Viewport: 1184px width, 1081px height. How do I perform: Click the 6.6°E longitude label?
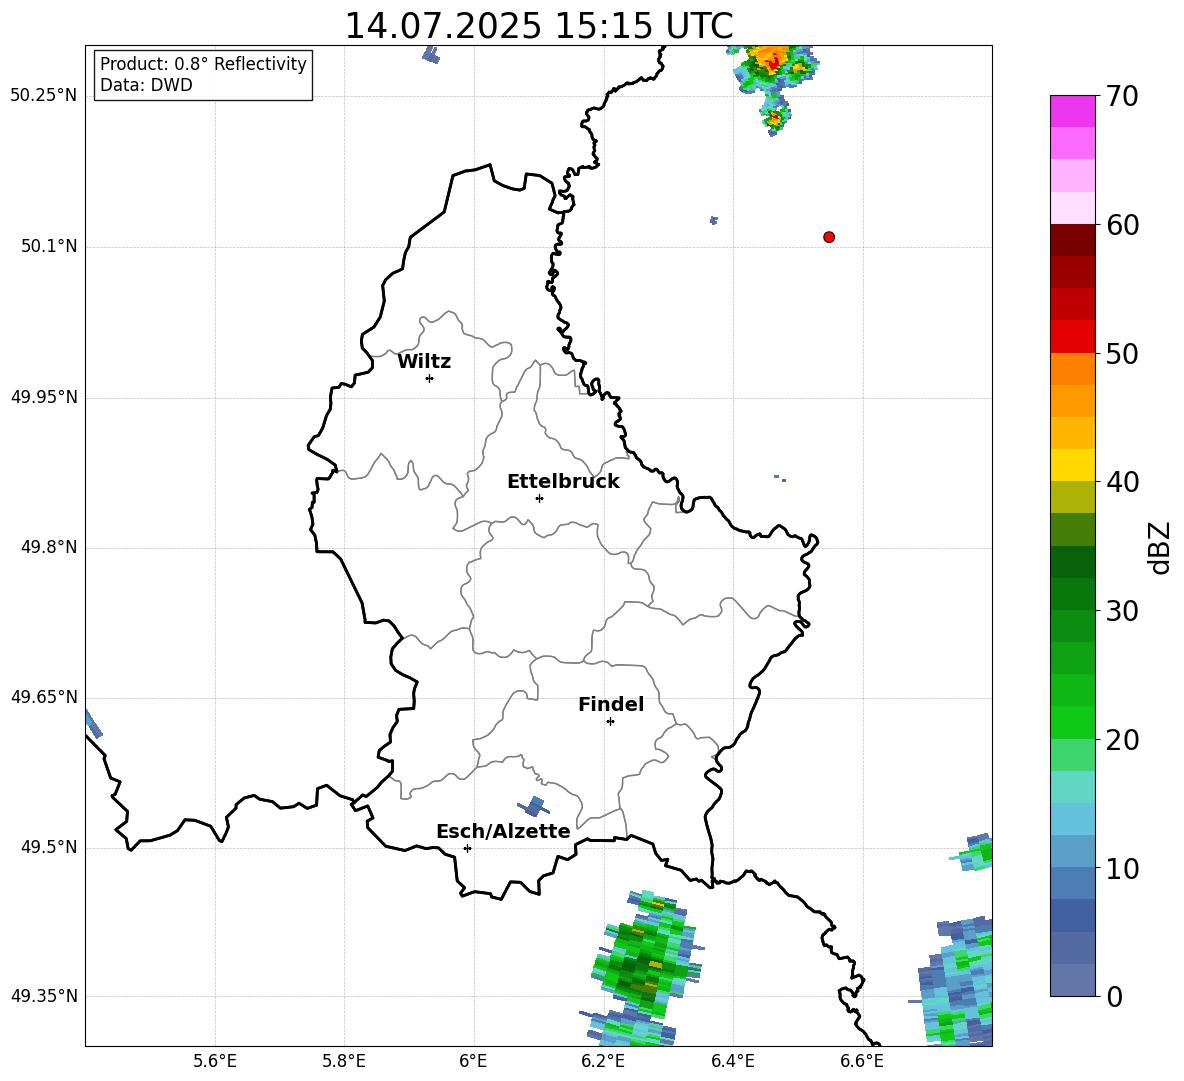(862, 1061)
